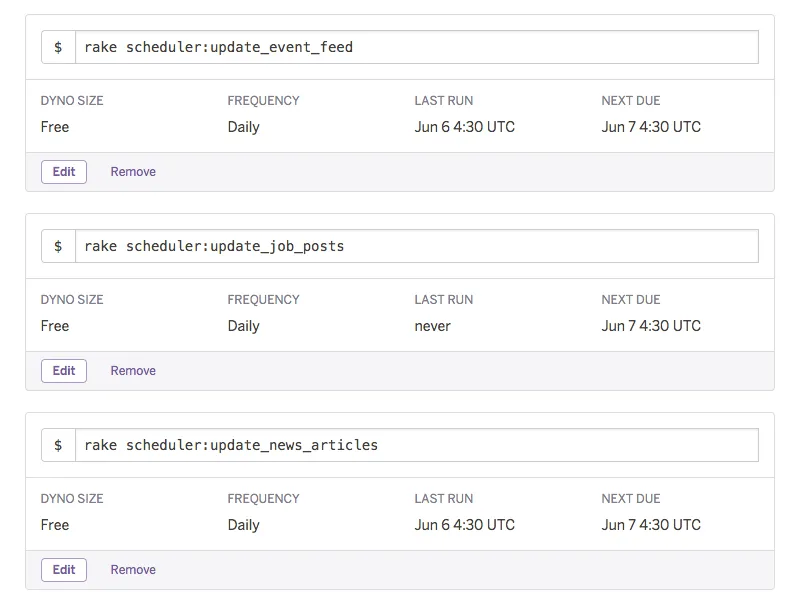Screen dimensions: 797x603
Task: Click the Last Run date of update_event_feed
Action: (x=465, y=127)
